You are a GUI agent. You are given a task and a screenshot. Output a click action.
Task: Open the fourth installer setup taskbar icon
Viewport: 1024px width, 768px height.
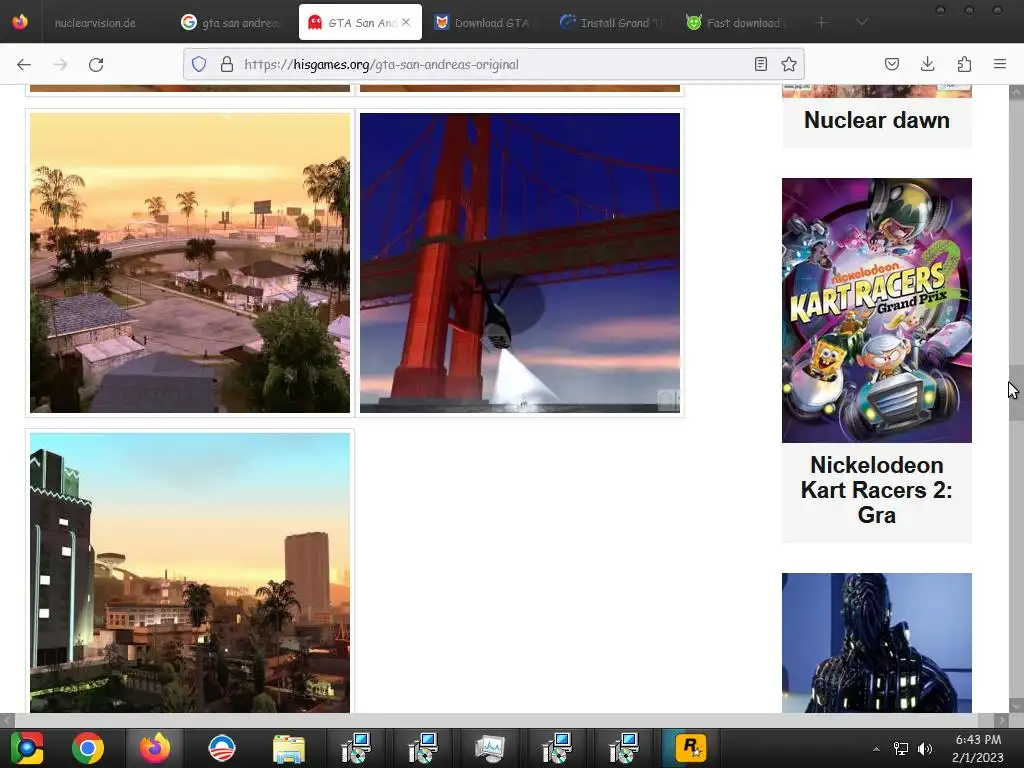624,748
